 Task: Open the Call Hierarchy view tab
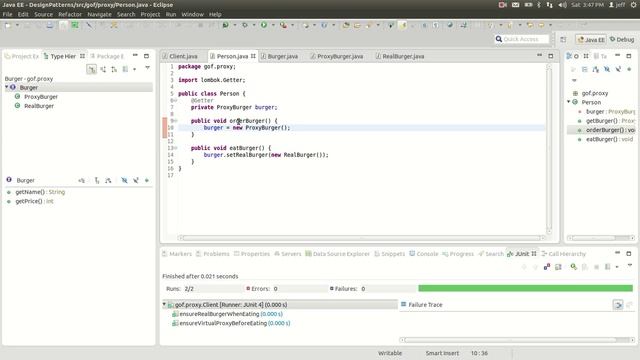point(564,254)
